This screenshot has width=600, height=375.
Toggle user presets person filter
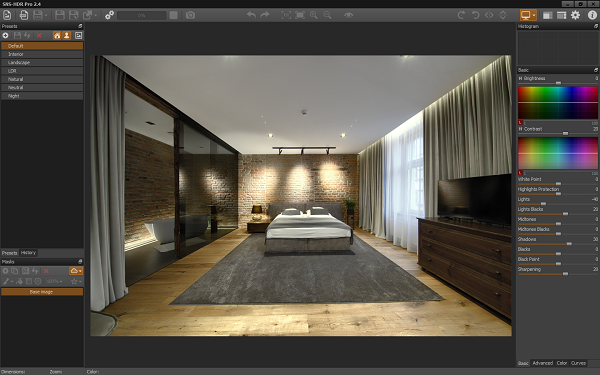(67, 35)
